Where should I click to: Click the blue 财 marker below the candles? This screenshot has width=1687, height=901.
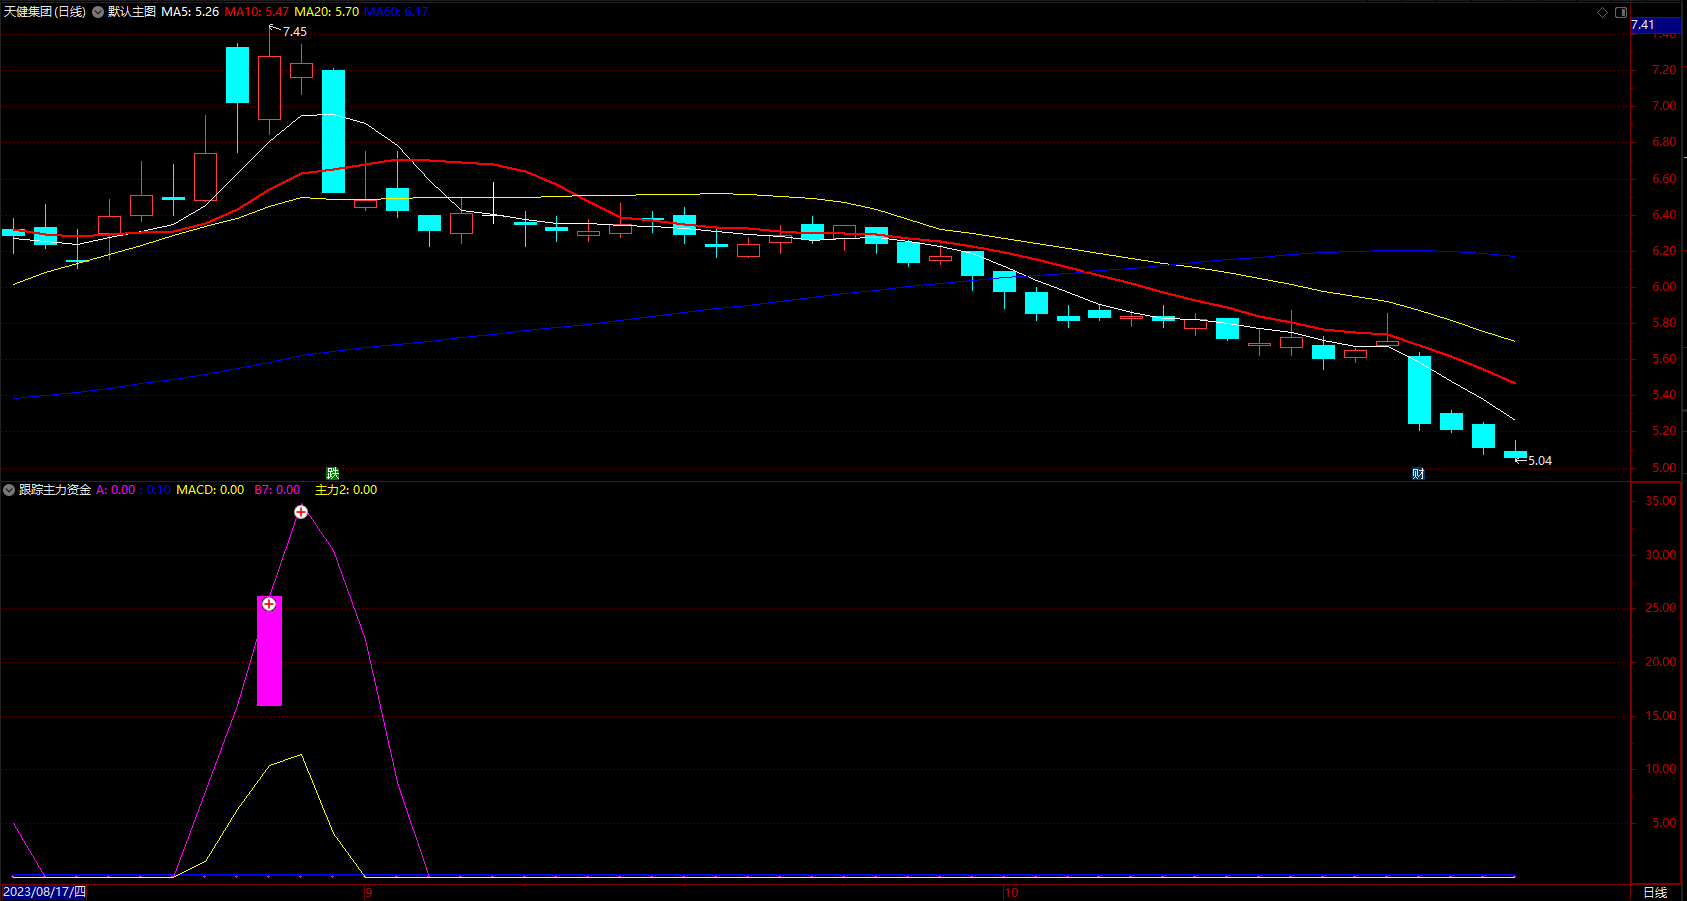coord(1418,473)
